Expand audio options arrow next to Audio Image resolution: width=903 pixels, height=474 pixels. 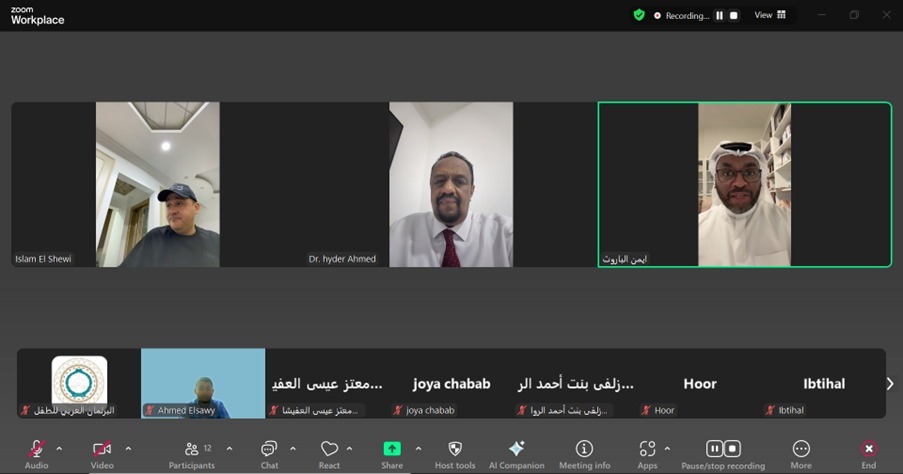point(59,449)
